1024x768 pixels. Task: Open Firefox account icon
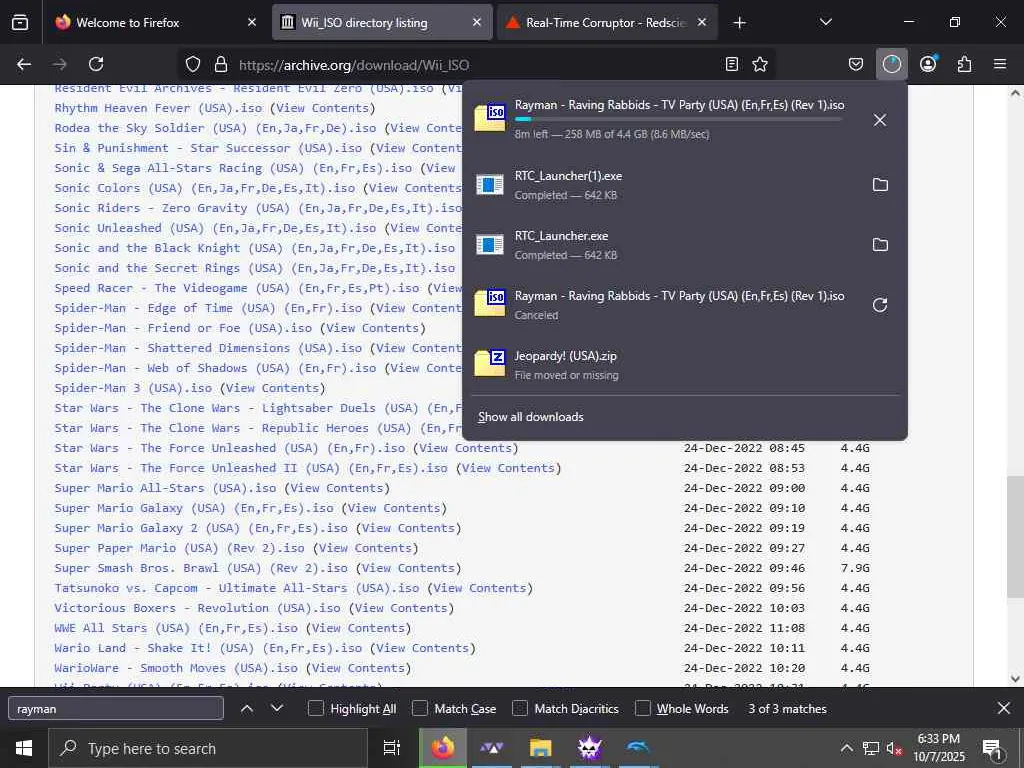tap(928, 64)
